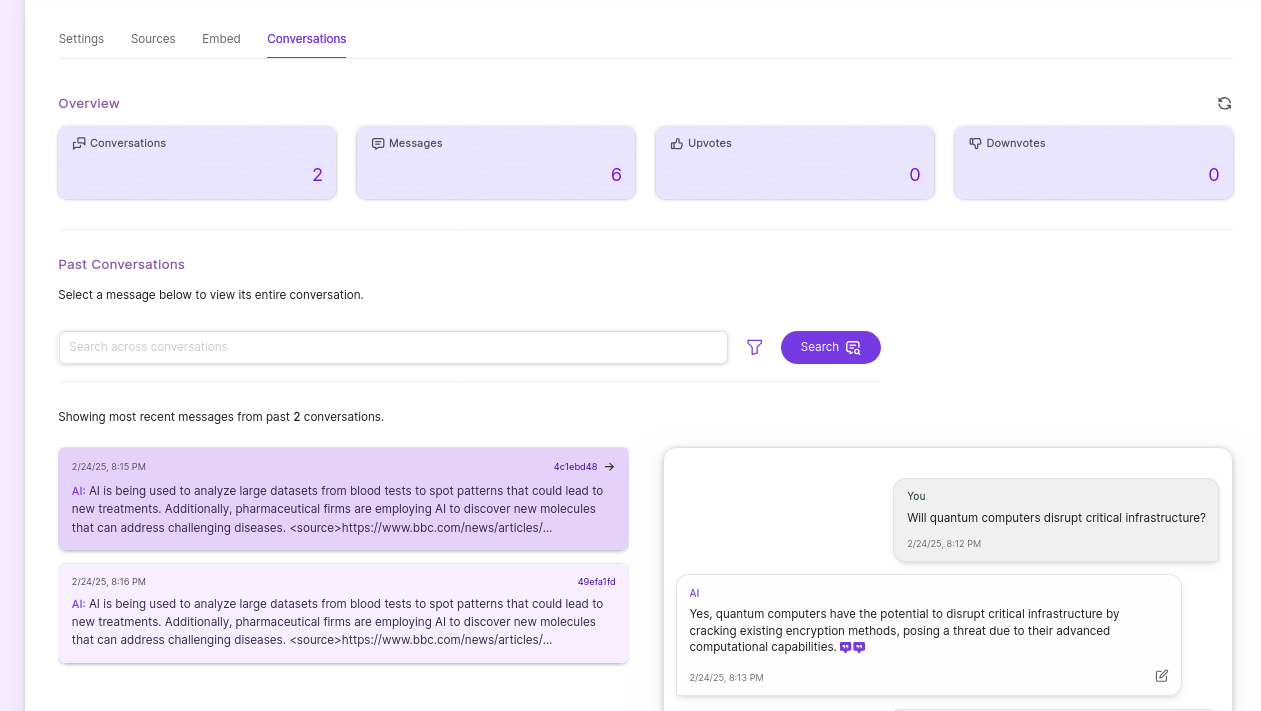Viewport: 1261px width, 711px height.
Task: Open conversation 4c1ebd48 via arrow icon
Action: 609,467
